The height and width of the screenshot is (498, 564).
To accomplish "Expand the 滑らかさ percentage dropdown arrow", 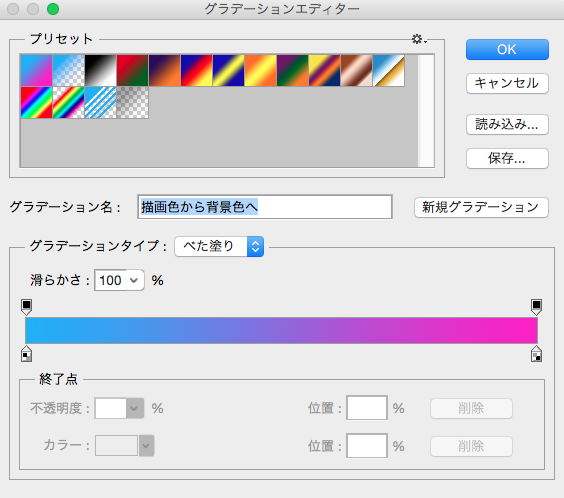I will (135, 280).
